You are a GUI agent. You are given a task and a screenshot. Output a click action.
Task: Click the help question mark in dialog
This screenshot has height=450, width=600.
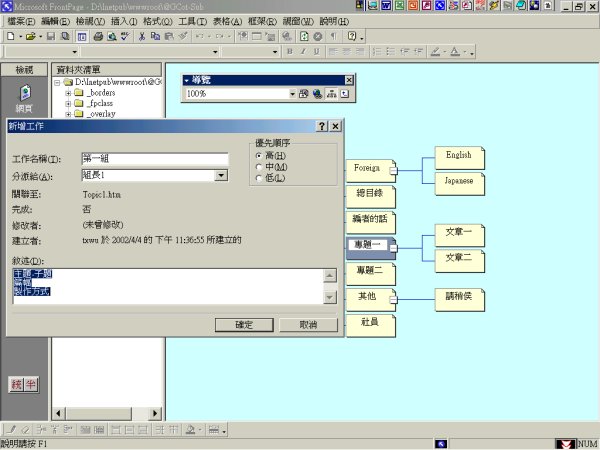pos(321,127)
